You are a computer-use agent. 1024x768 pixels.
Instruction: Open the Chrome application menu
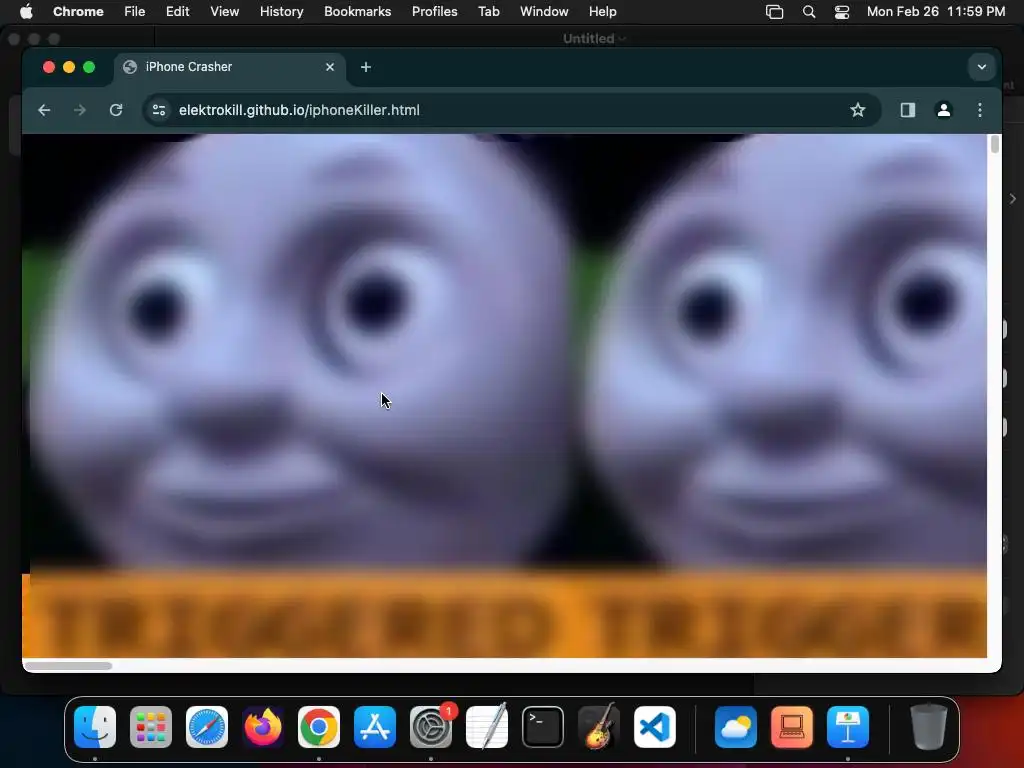pos(78,12)
